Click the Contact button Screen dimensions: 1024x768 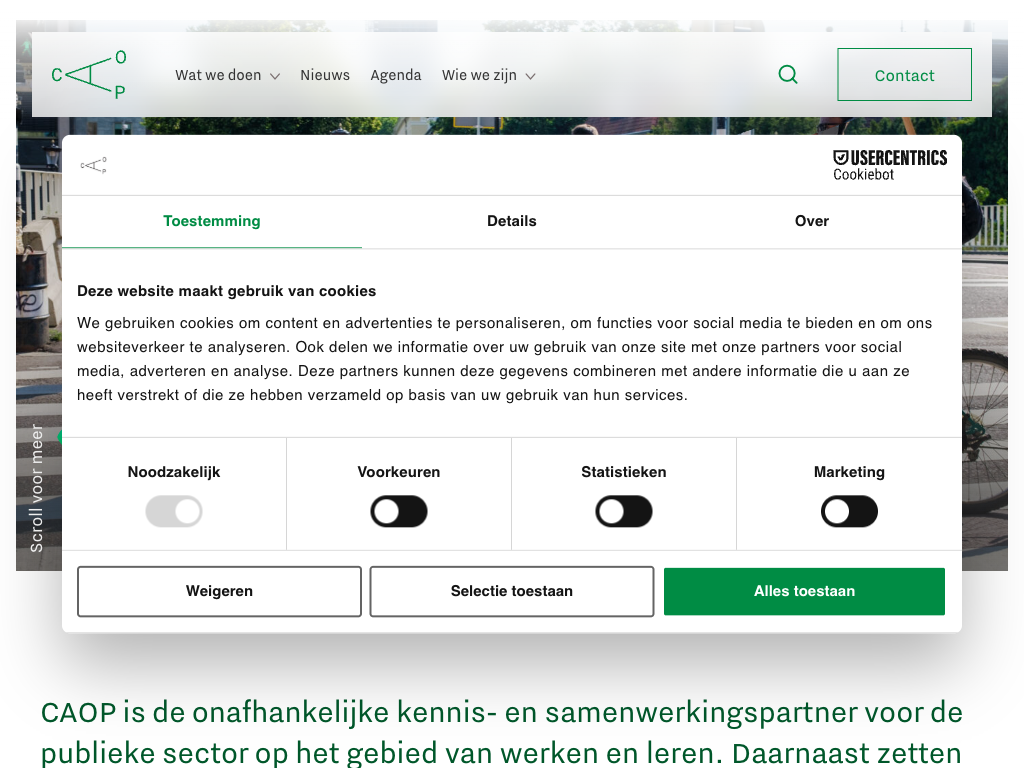tap(904, 74)
